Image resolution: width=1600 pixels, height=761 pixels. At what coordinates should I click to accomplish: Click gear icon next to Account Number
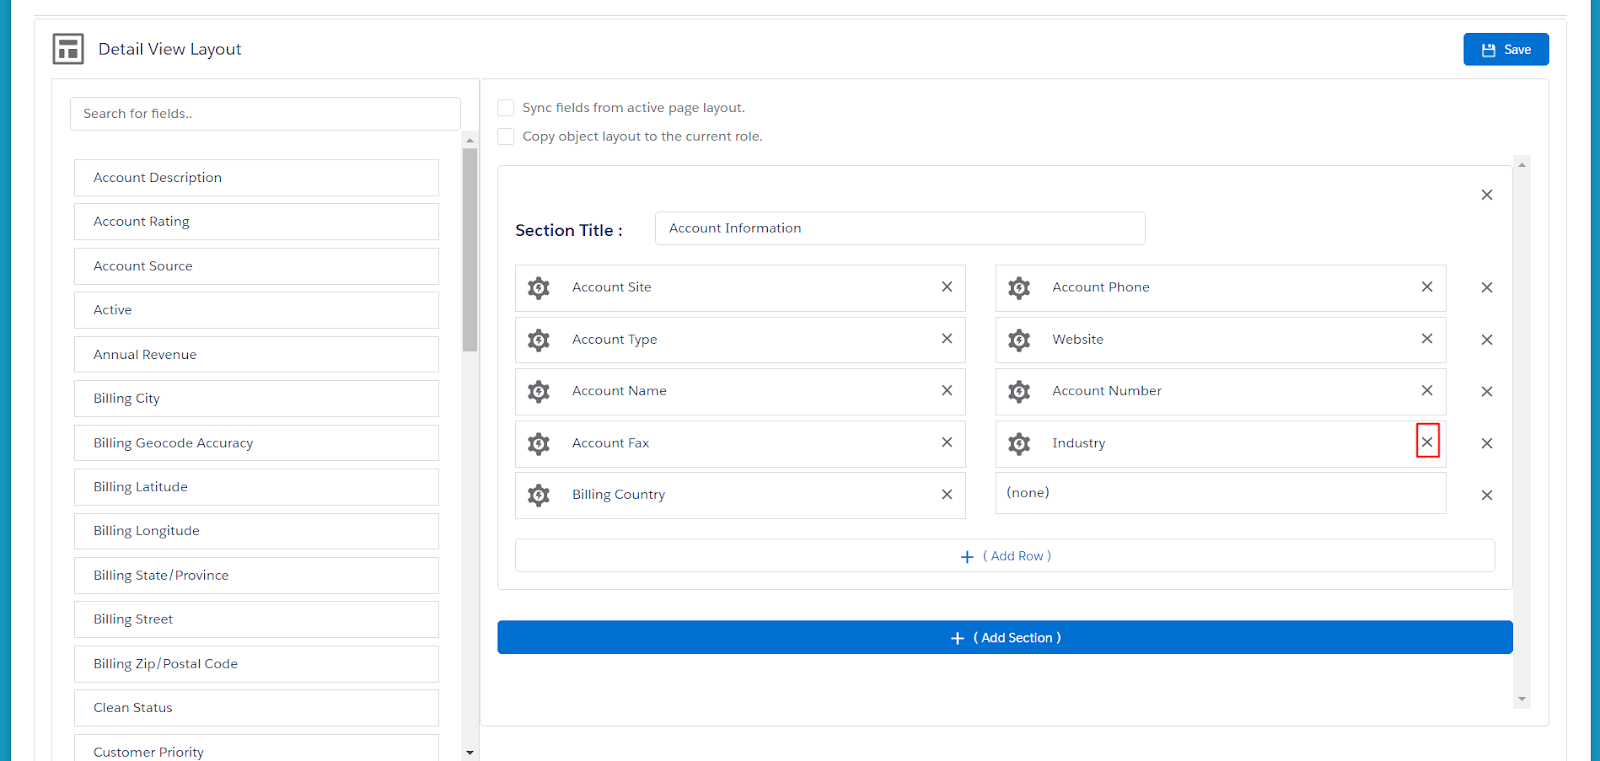pos(1019,392)
